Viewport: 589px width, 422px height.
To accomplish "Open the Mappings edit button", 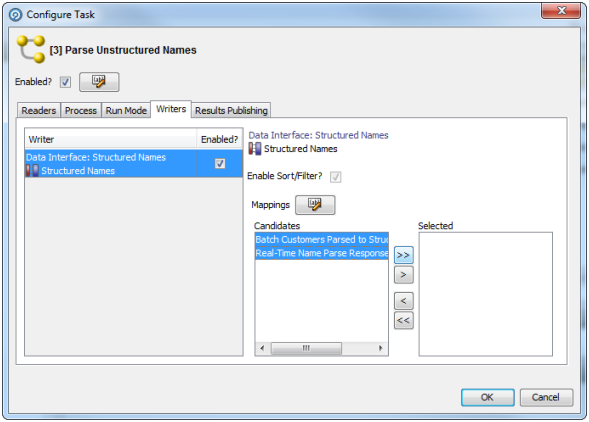I will tap(315, 204).
